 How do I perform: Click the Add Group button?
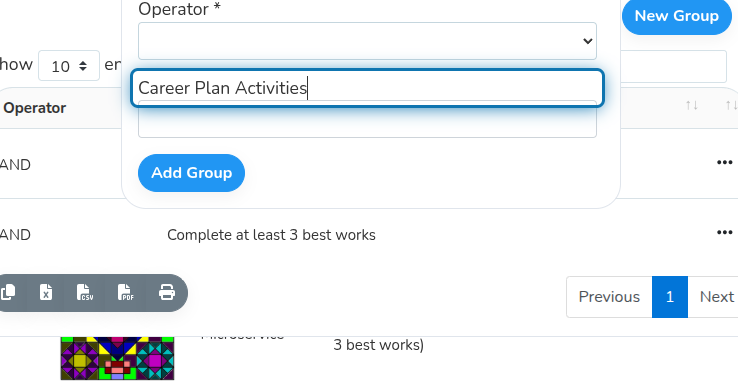191,173
